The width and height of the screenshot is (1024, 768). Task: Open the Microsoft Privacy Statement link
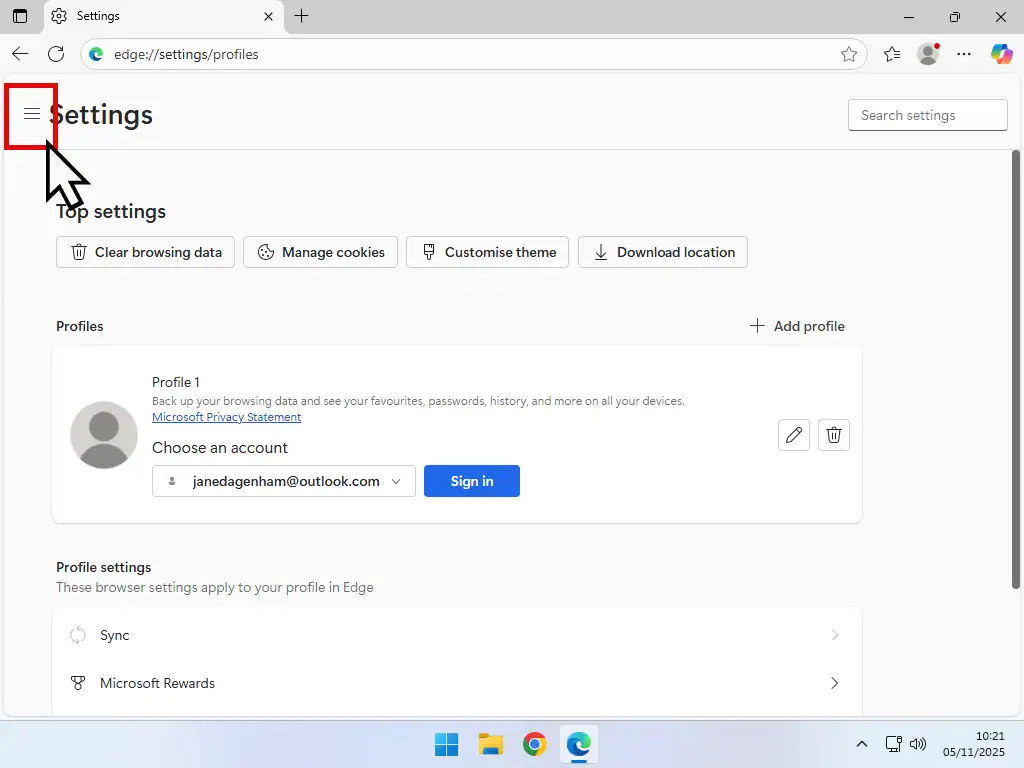[x=226, y=417]
